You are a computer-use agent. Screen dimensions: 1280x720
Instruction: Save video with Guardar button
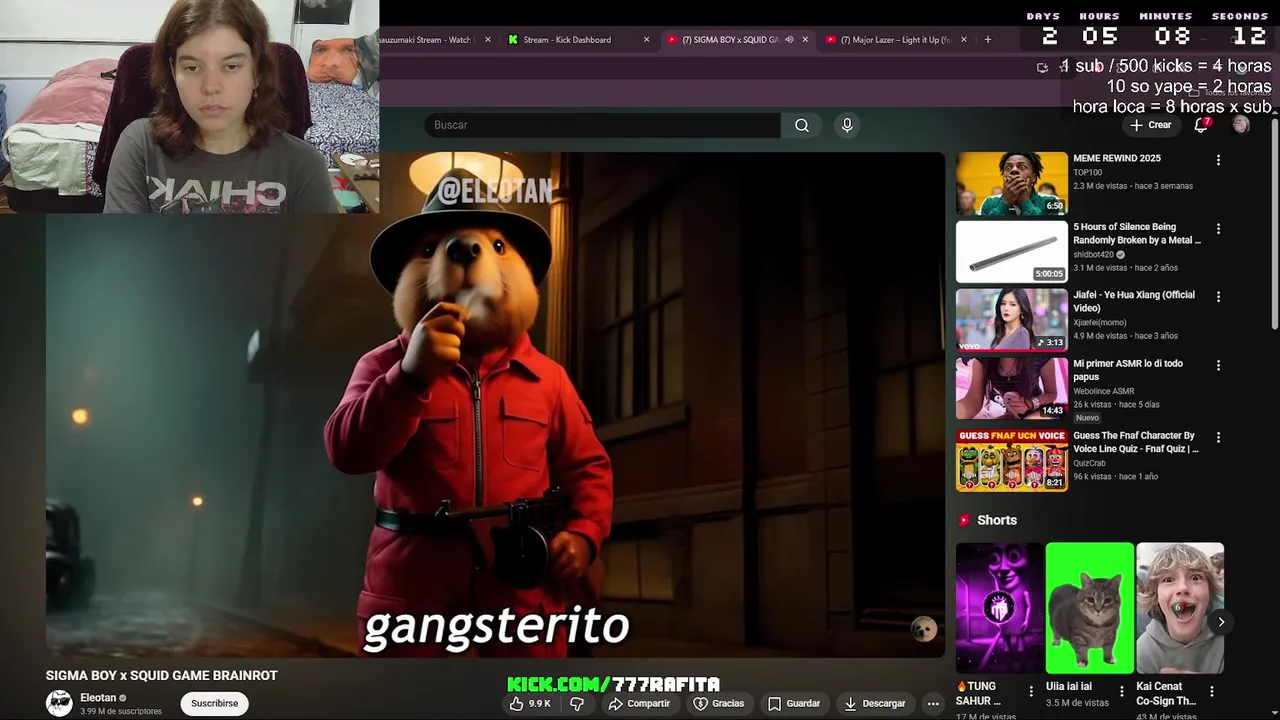coord(794,704)
